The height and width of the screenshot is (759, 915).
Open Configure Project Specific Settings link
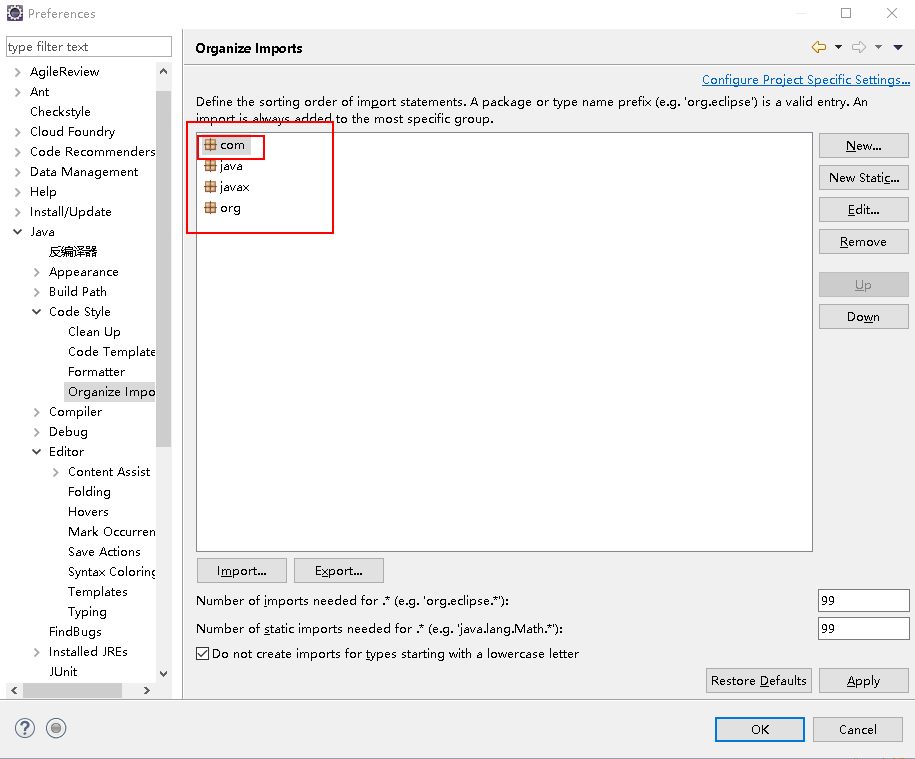pyautogui.click(x=806, y=80)
